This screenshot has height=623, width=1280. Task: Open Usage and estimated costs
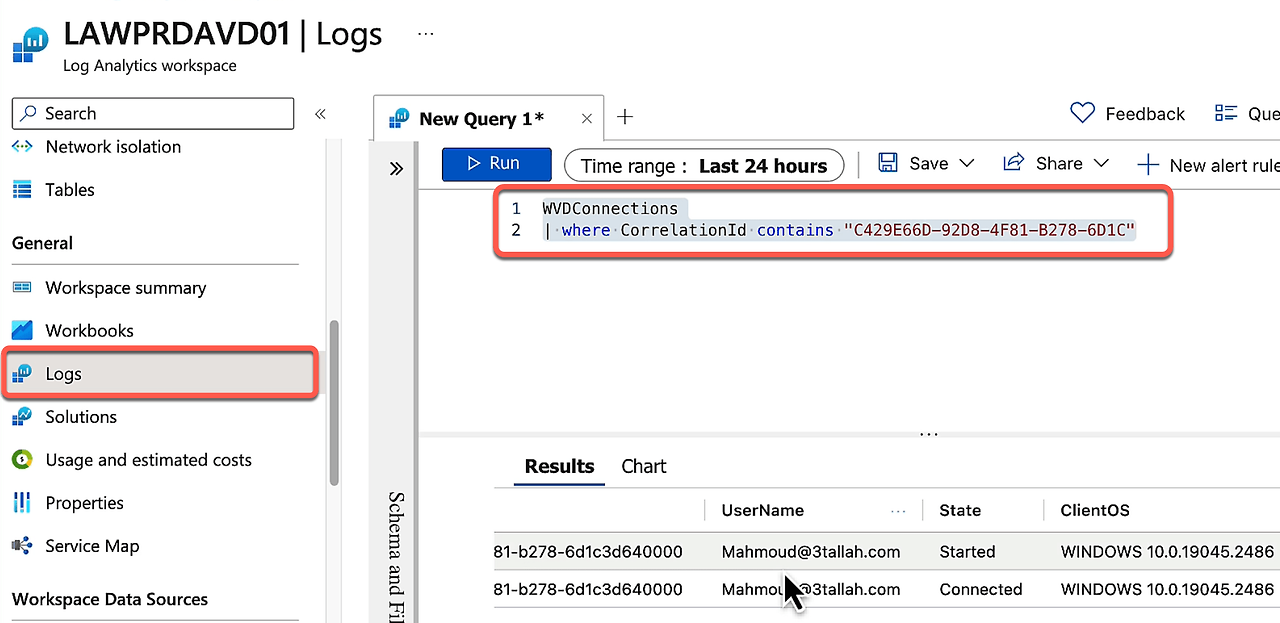148,460
